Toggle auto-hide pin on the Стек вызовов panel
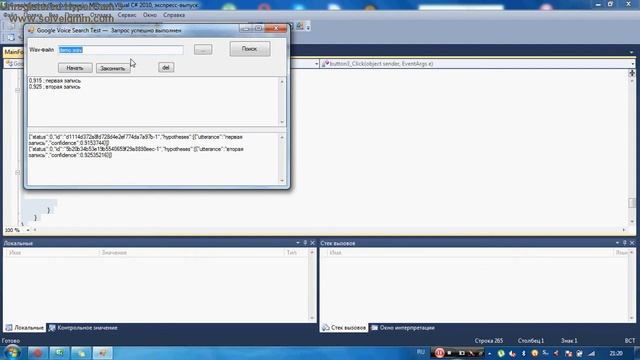Screen dimensions: 640x360 [624, 243]
